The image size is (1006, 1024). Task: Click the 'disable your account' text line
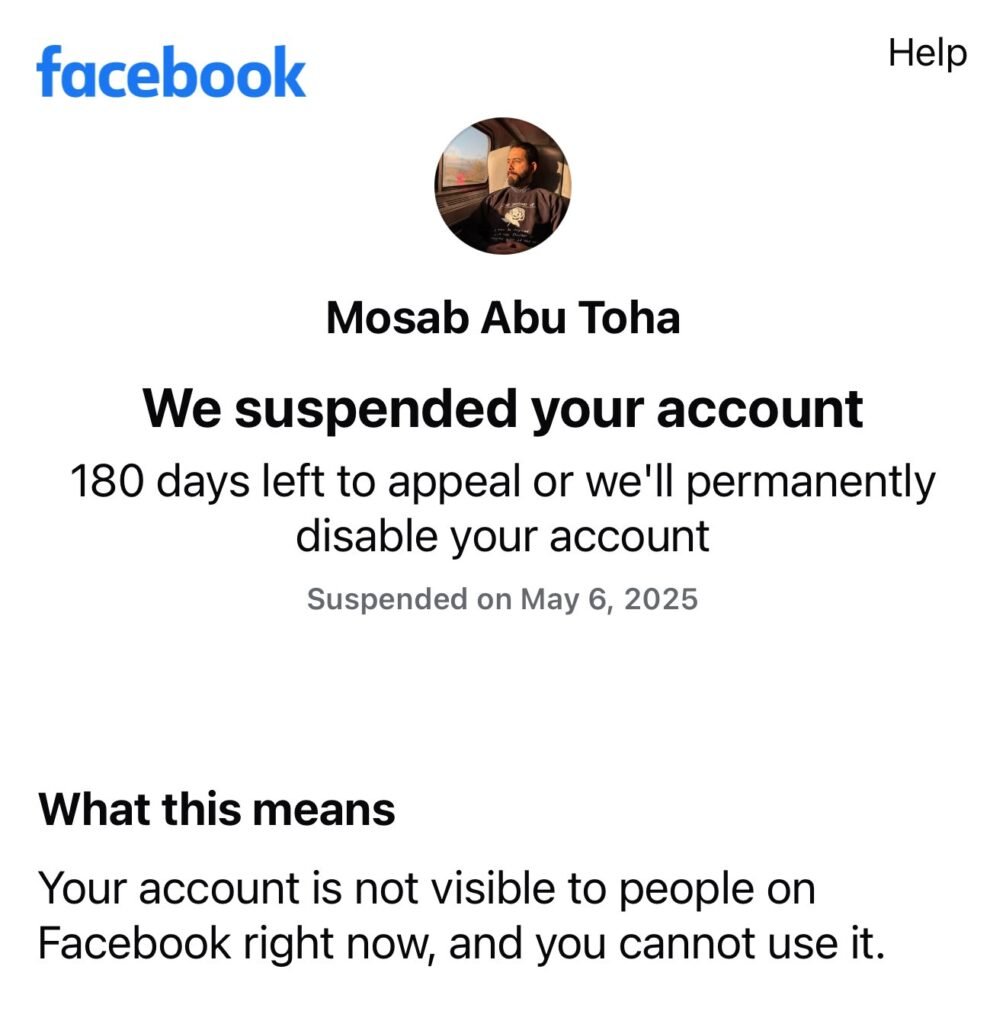502,537
